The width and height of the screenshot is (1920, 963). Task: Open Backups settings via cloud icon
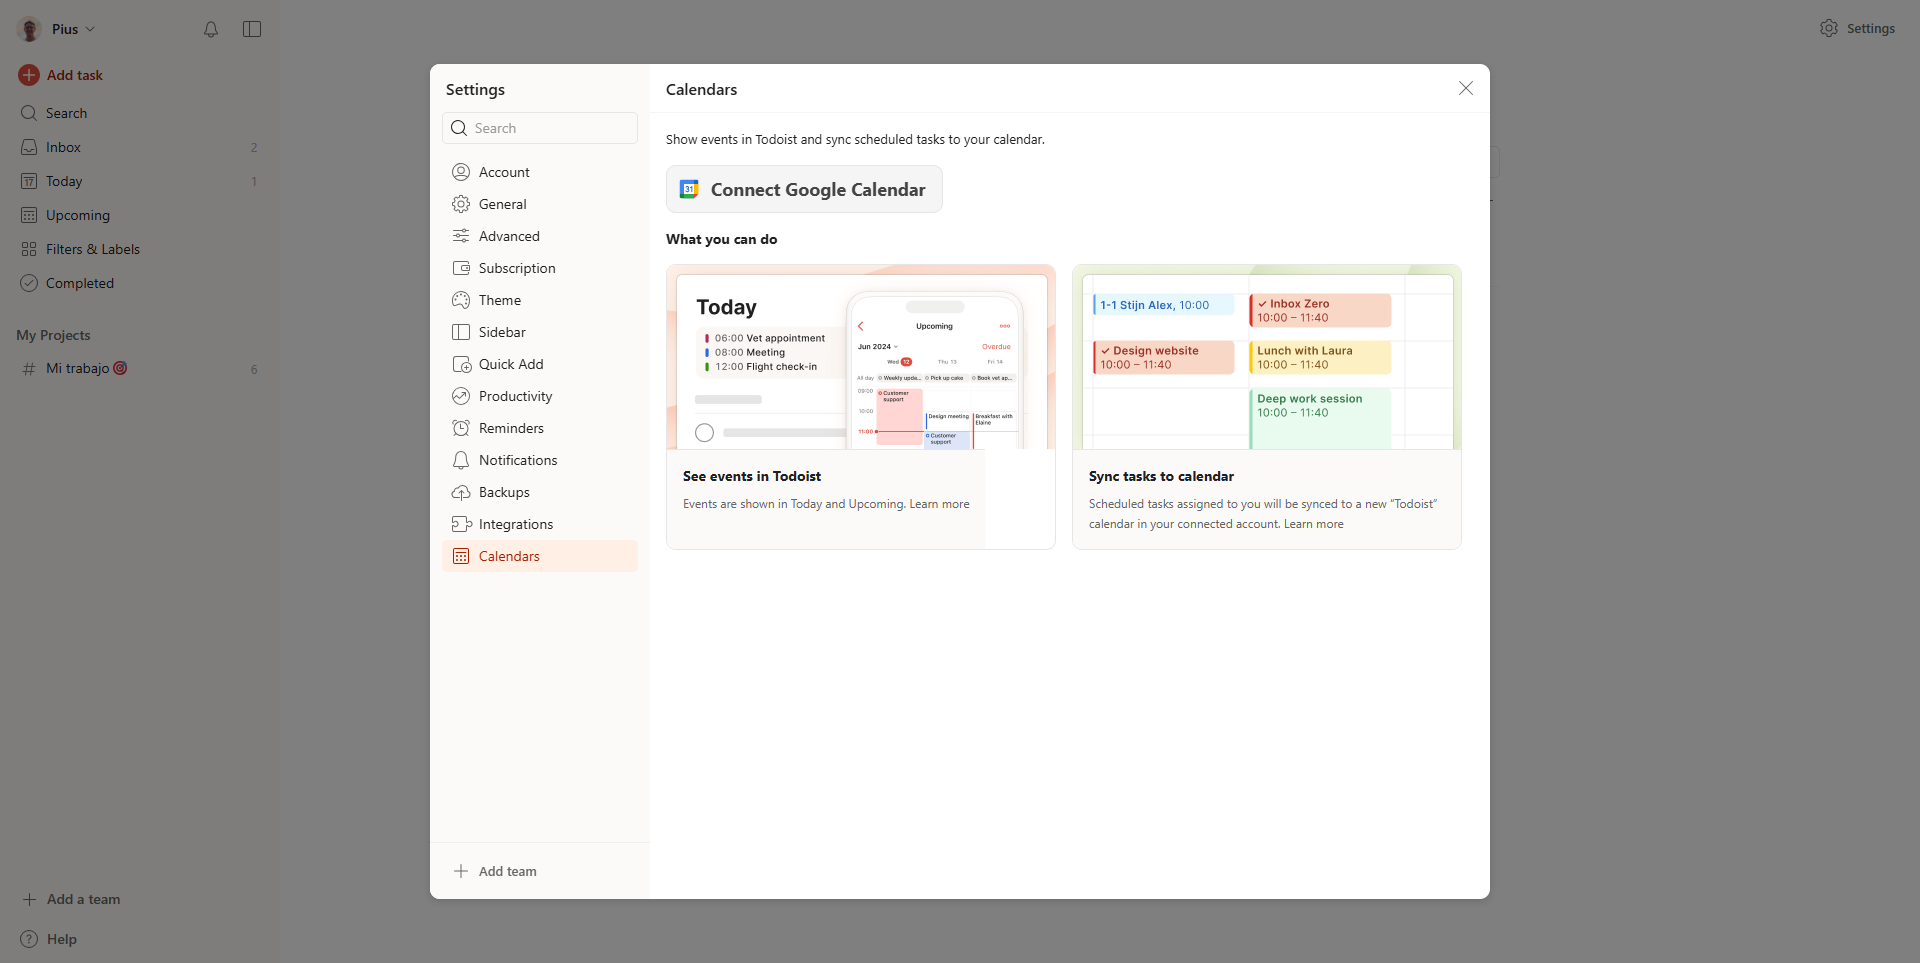[461, 492]
